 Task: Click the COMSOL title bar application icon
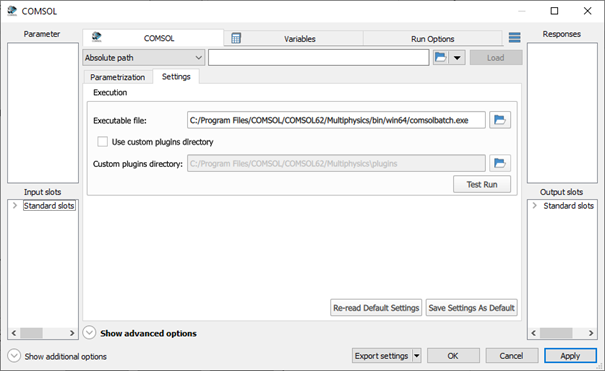tap(12, 11)
